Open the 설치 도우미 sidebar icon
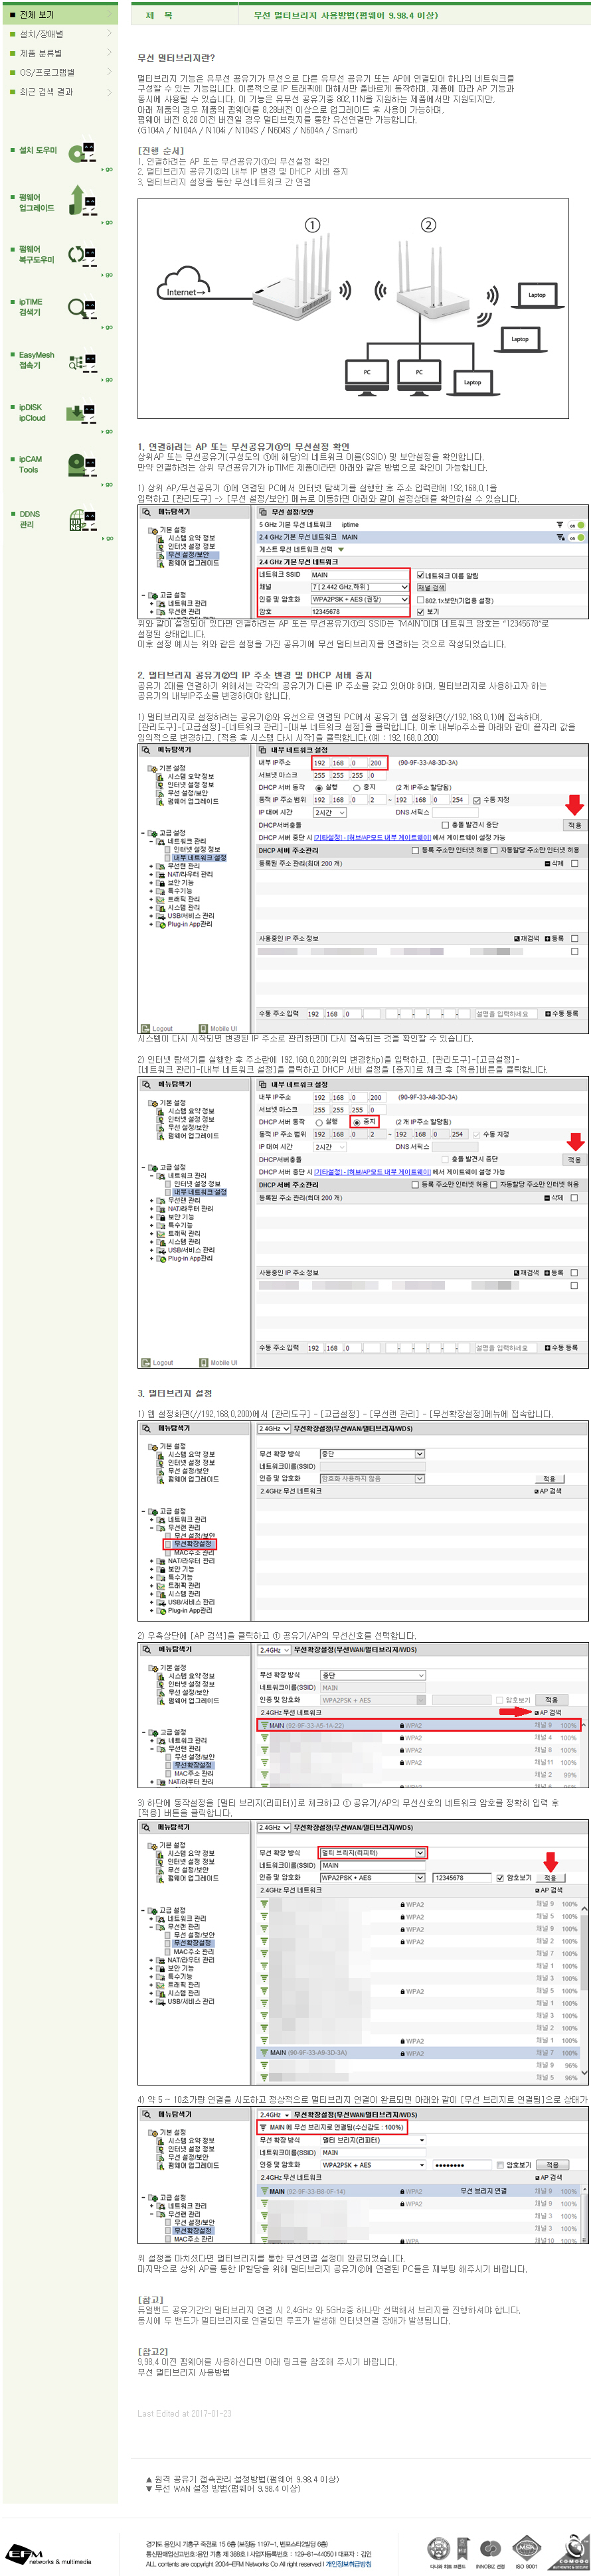This screenshot has width=591, height=2576. pyautogui.click(x=81, y=152)
